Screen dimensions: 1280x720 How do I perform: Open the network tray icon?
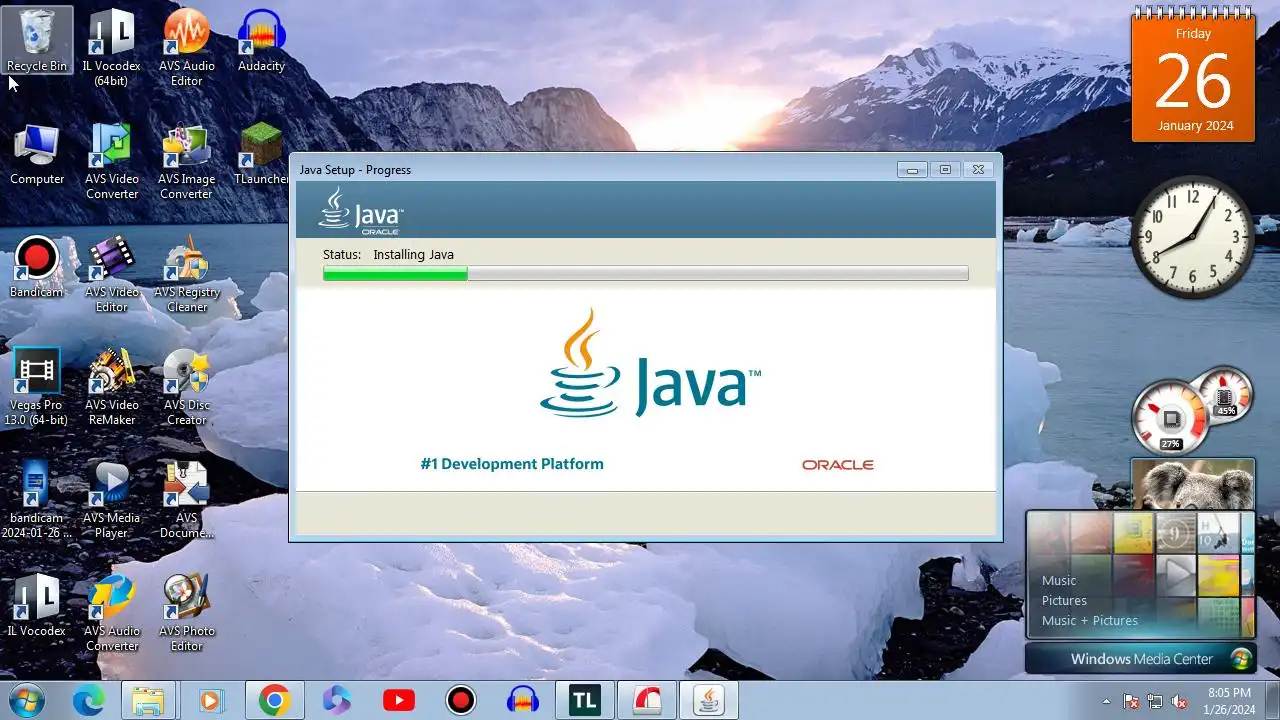click(x=1155, y=701)
